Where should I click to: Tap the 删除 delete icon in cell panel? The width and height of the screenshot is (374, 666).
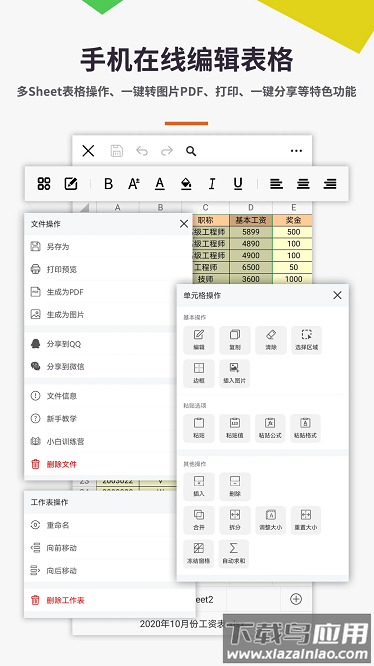pos(235,486)
